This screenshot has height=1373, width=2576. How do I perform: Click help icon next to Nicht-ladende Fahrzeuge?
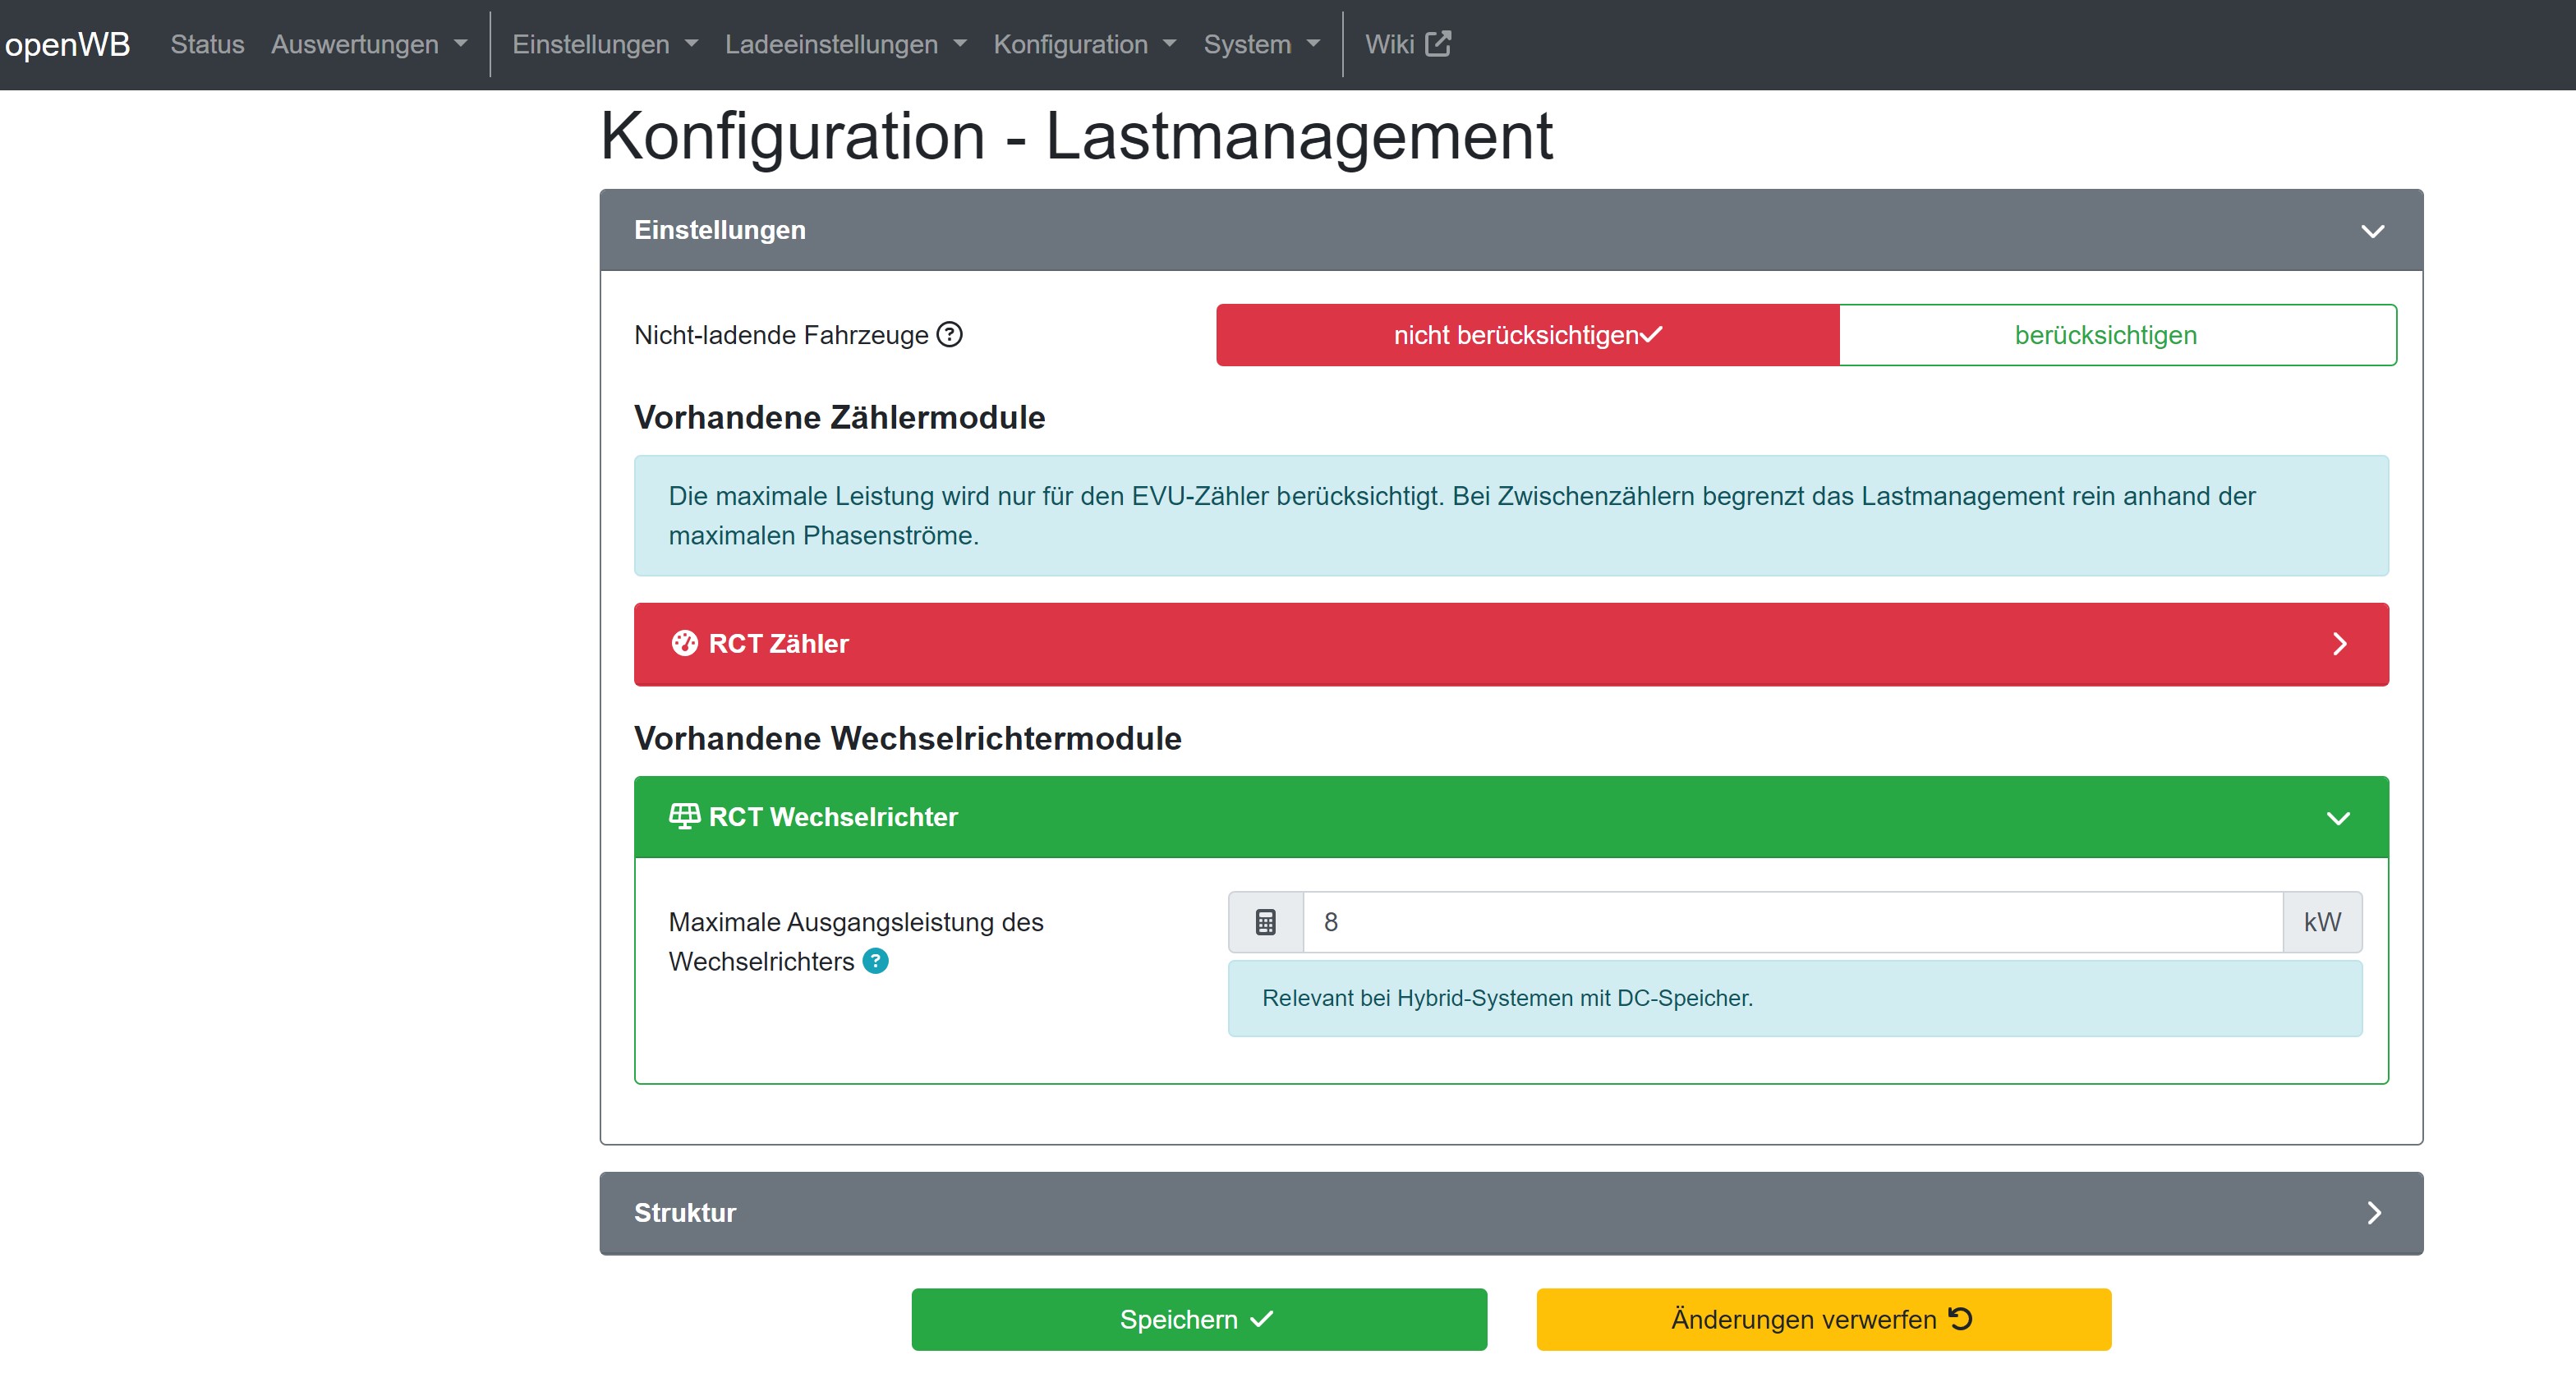[949, 335]
